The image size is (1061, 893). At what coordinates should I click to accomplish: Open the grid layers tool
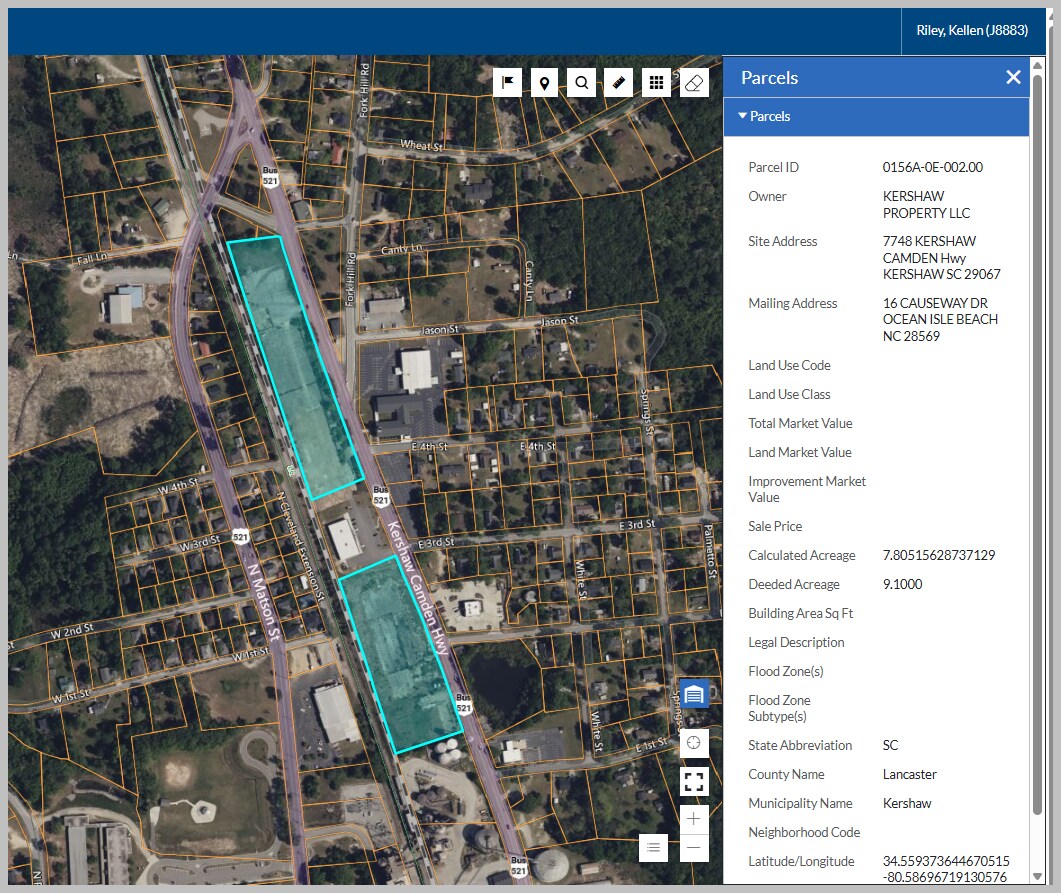(656, 82)
